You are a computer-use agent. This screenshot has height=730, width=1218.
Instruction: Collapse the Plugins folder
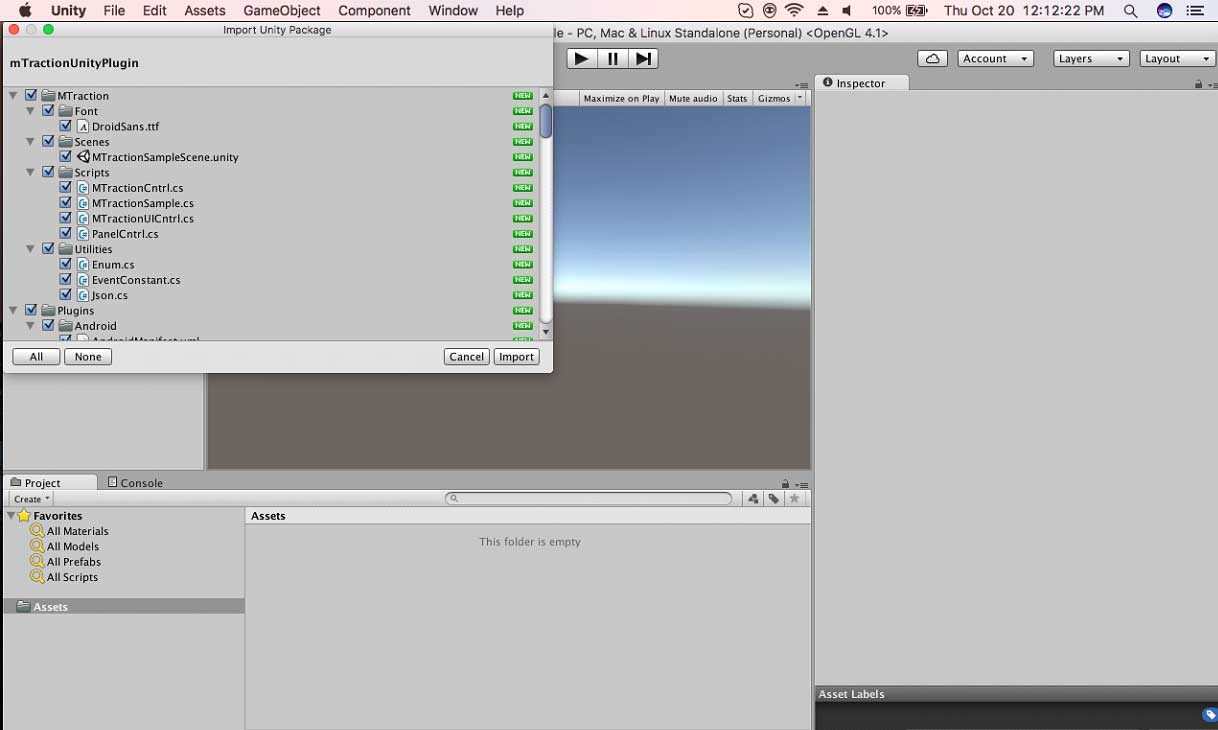click(13, 311)
